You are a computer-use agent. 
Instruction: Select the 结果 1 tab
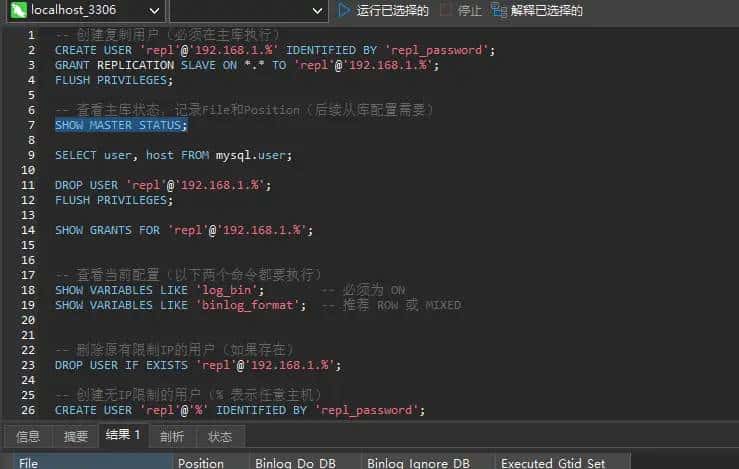click(123, 435)
